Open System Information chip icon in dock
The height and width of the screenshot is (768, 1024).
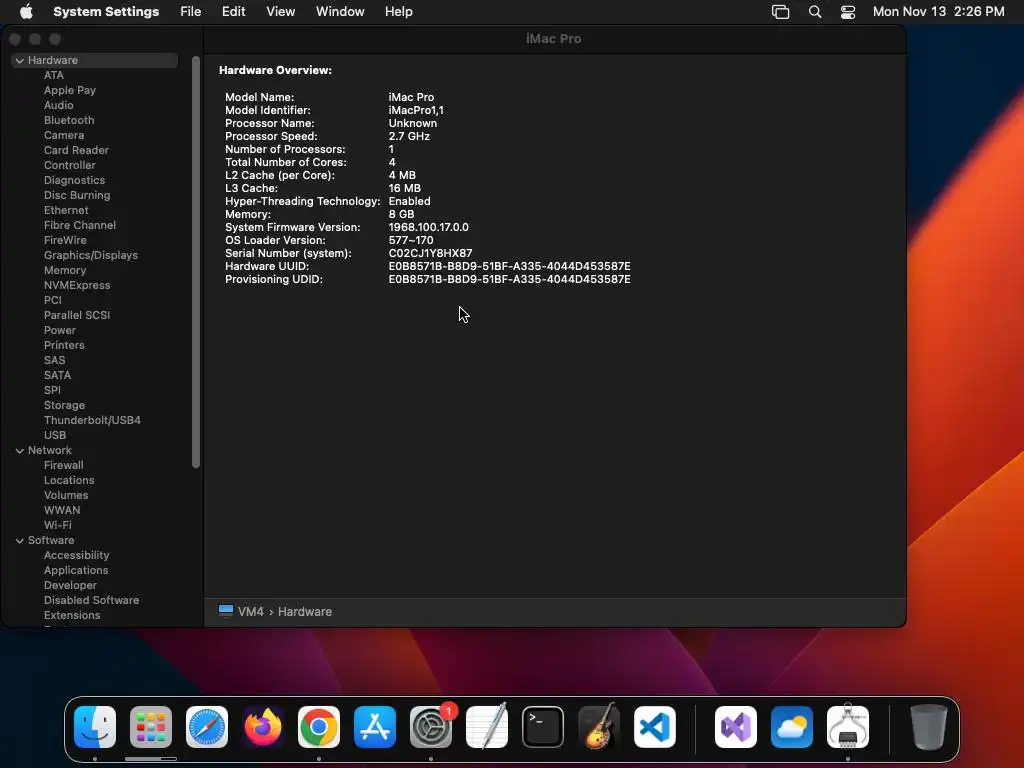[848, 727]
